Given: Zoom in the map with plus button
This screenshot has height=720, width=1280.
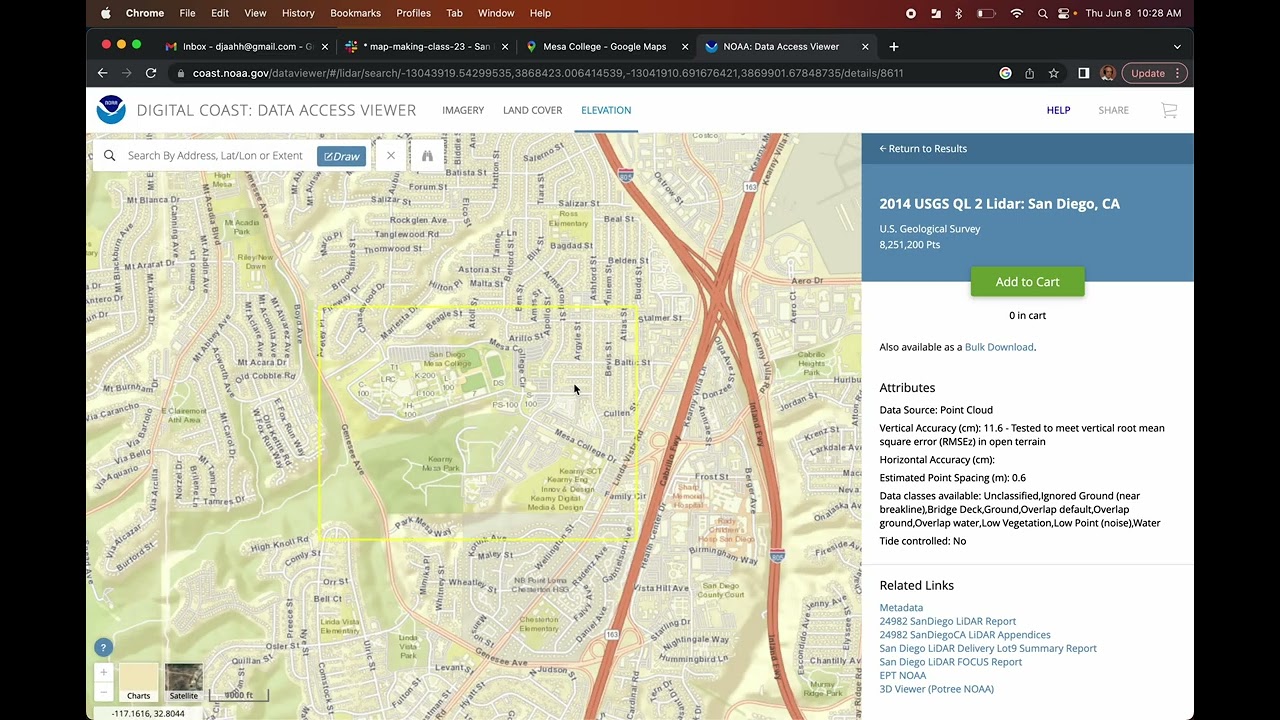Looking at the screenshot, I should [x=103, y=672].
